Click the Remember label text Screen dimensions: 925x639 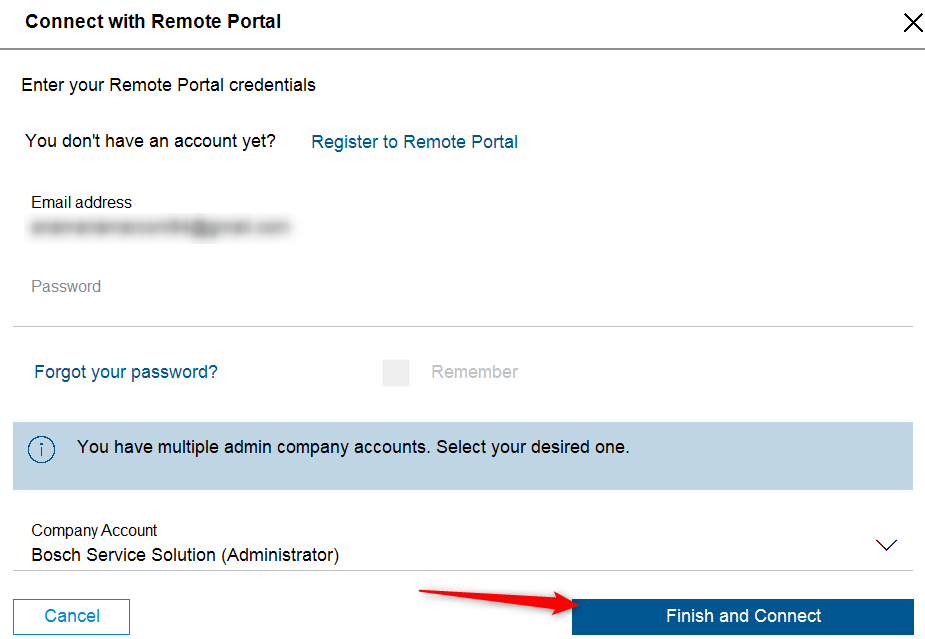474,372
